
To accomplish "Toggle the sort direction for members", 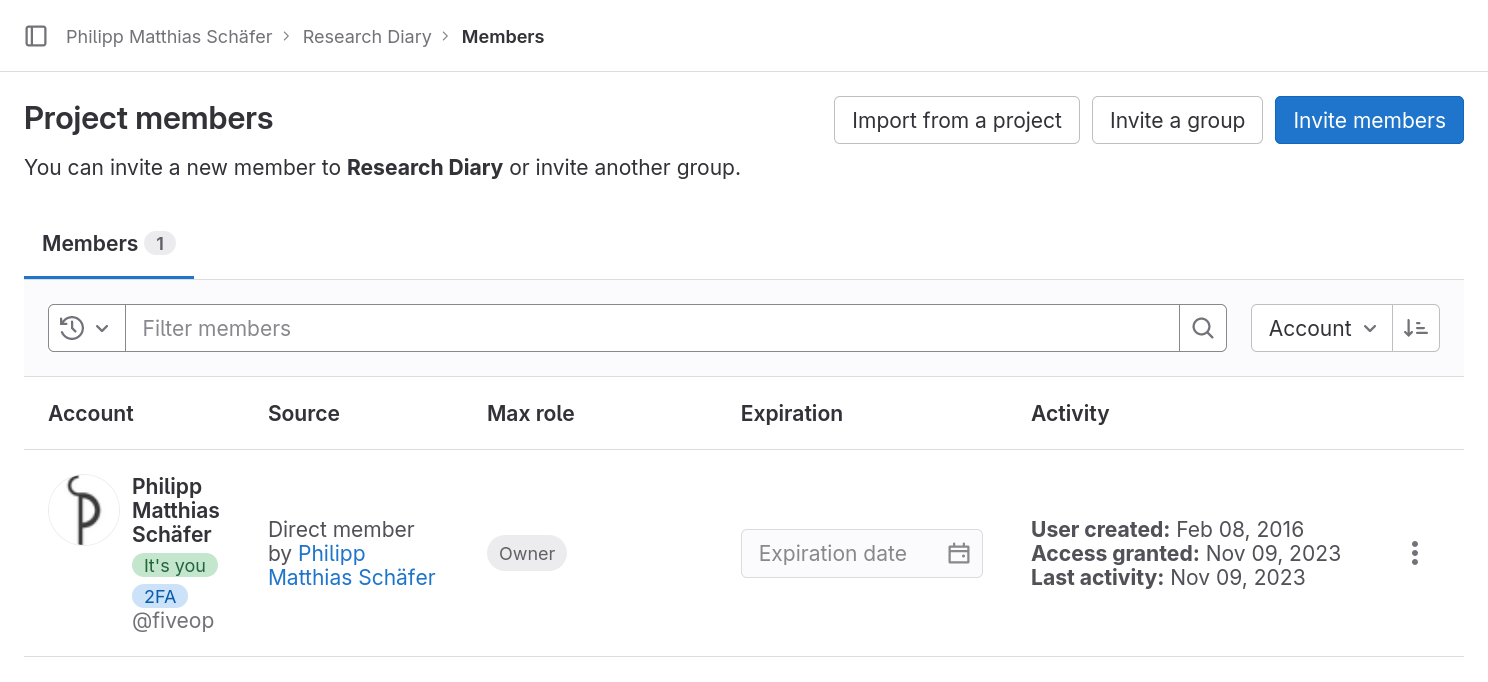I will click(x=1415, y=327).
